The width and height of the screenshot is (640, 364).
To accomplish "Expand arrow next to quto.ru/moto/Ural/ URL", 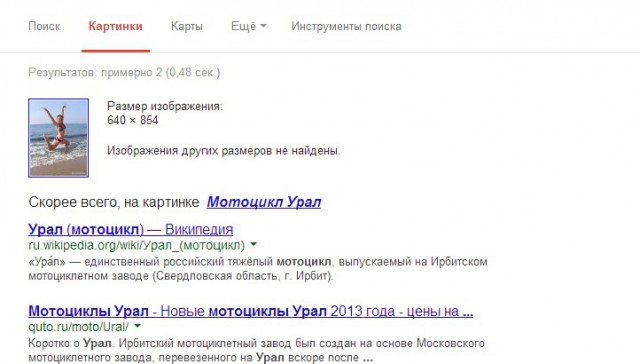I will (137, 326).
